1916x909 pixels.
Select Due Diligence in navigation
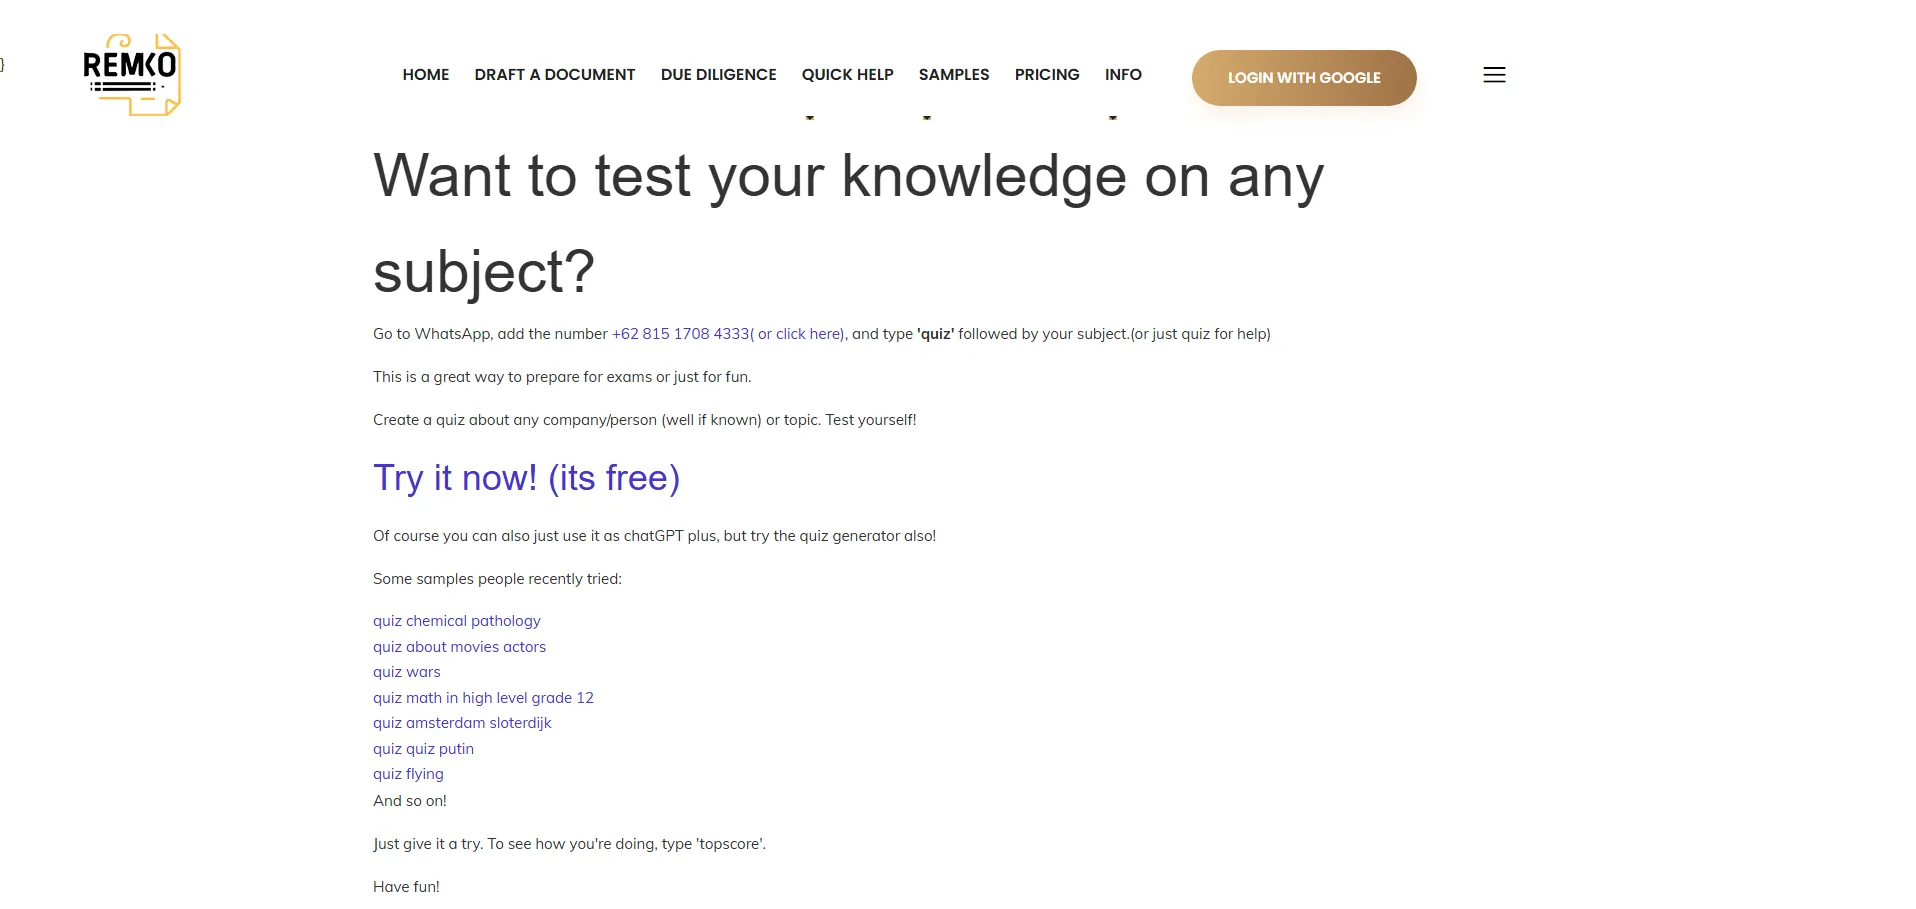point(718,75)
